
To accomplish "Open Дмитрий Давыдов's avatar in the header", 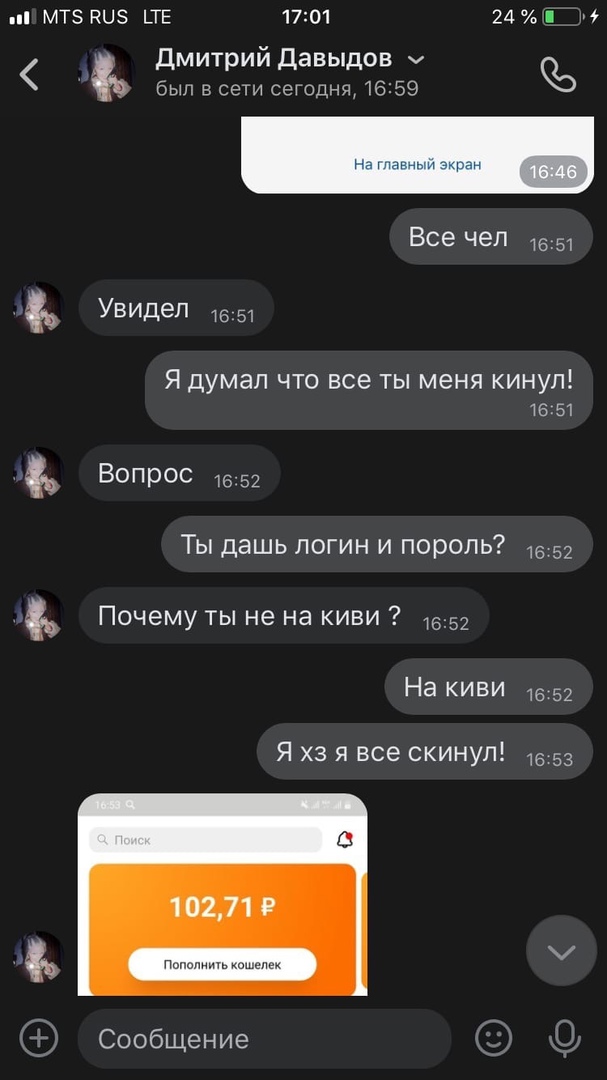I will 106,74.
